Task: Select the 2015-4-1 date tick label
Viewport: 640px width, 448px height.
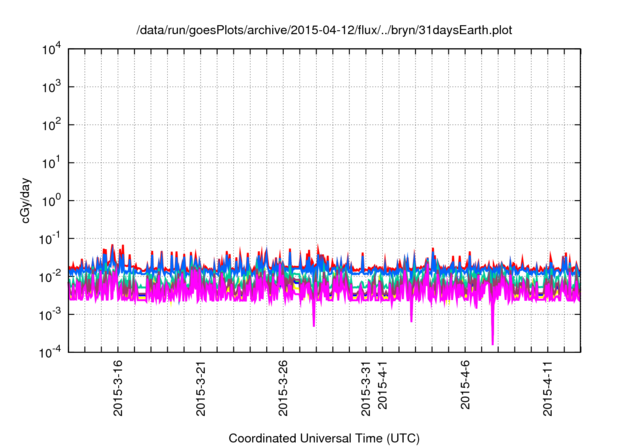Action: pos(382,388)
